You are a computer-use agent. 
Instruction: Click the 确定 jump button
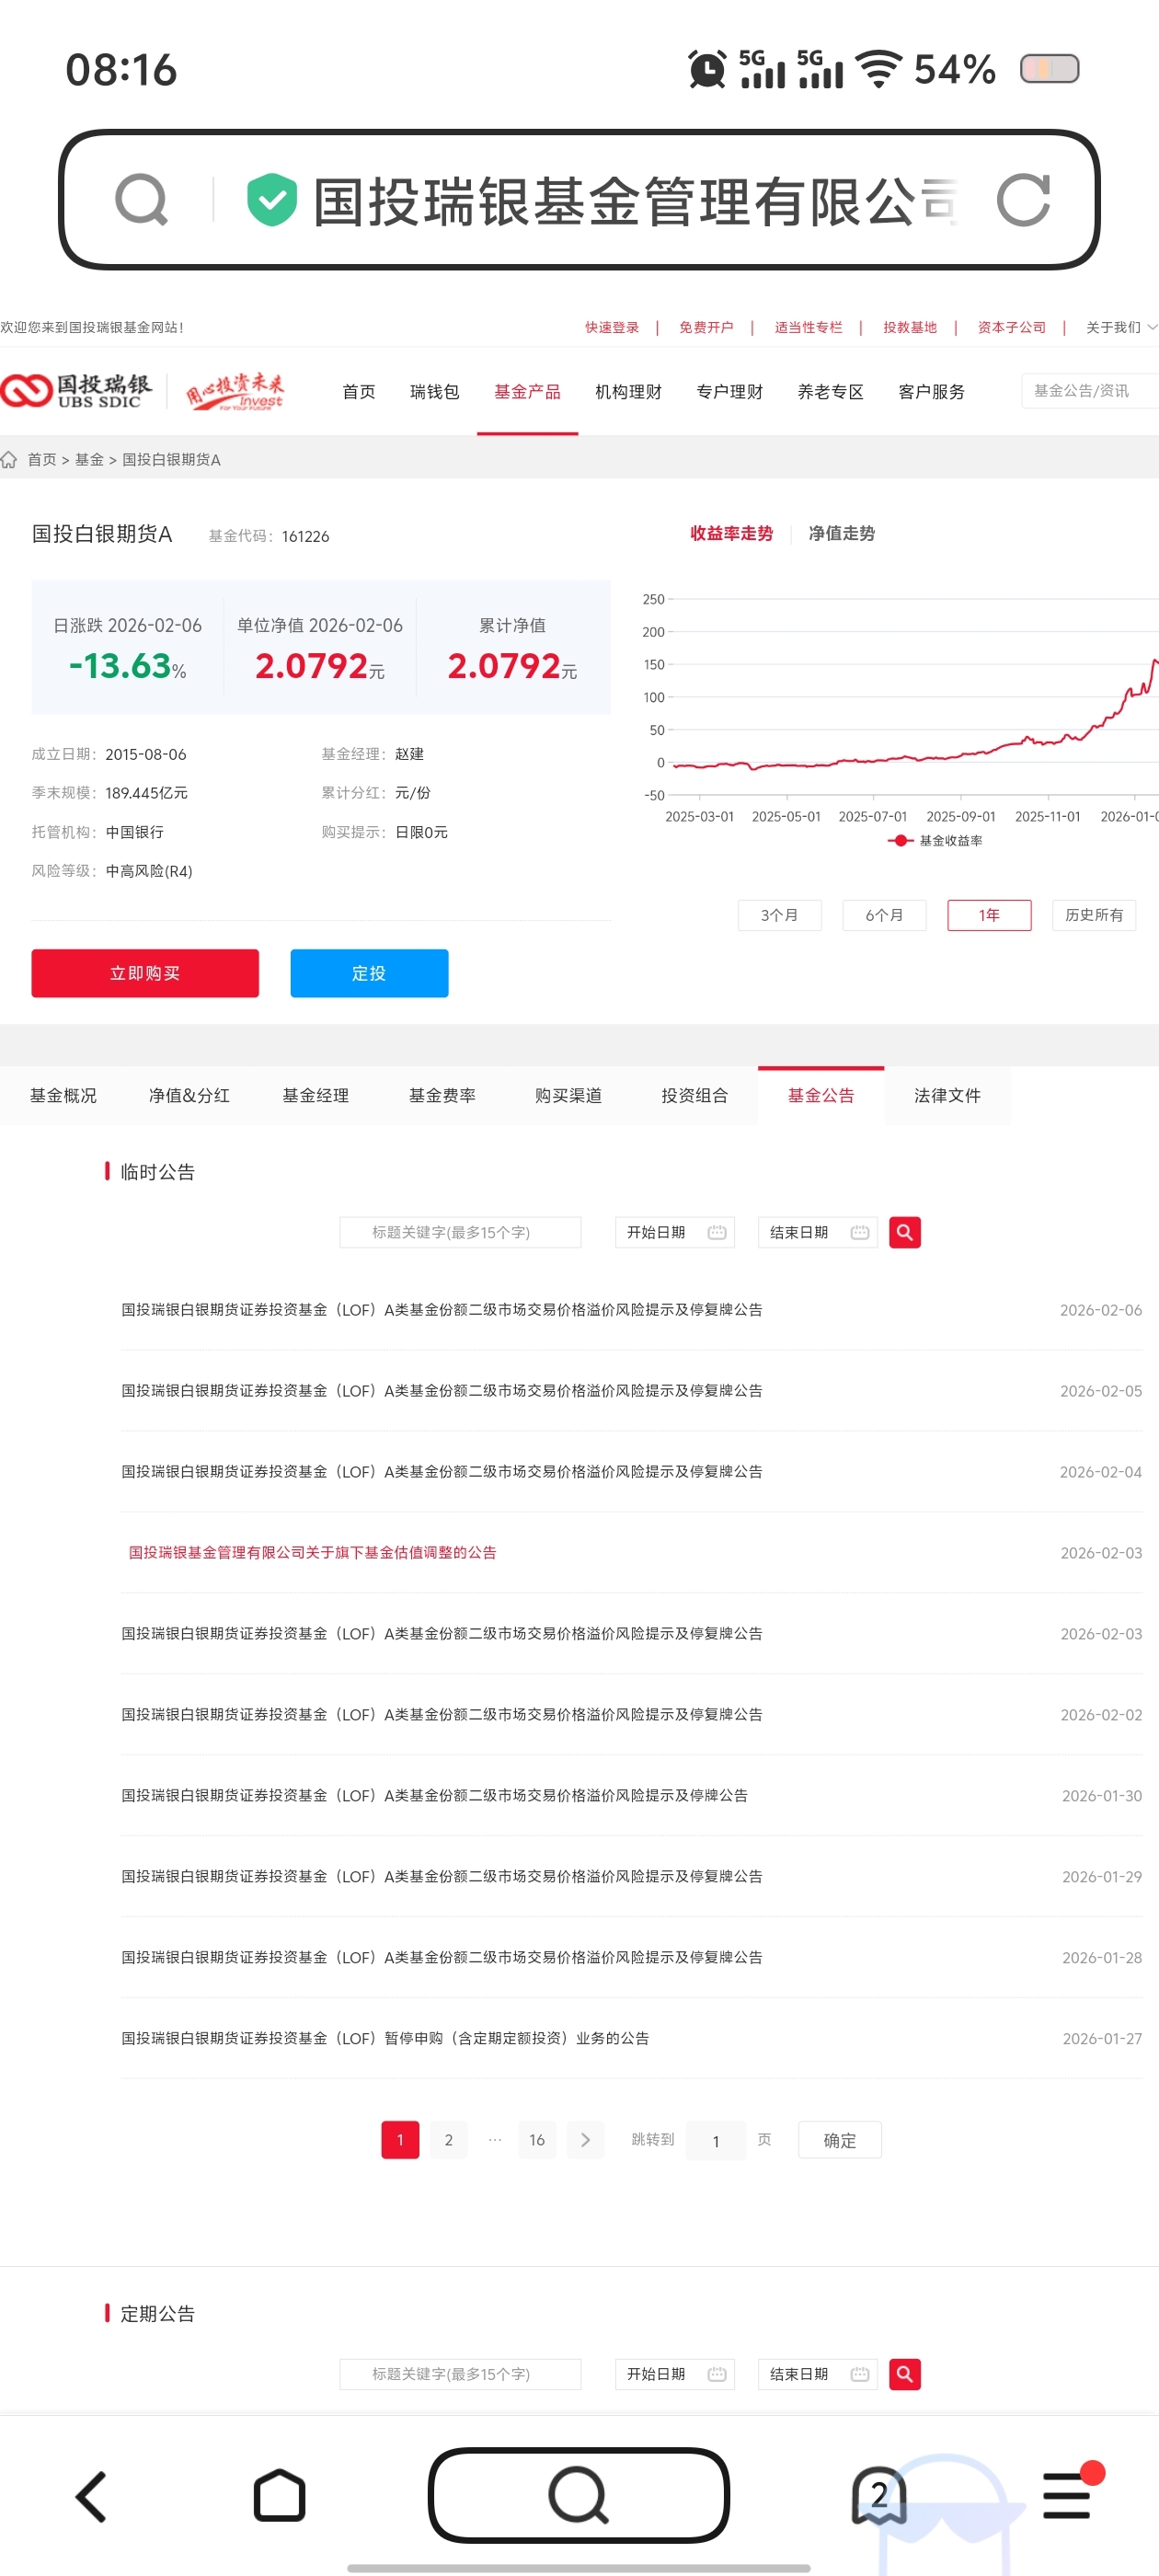[840, 2140]
